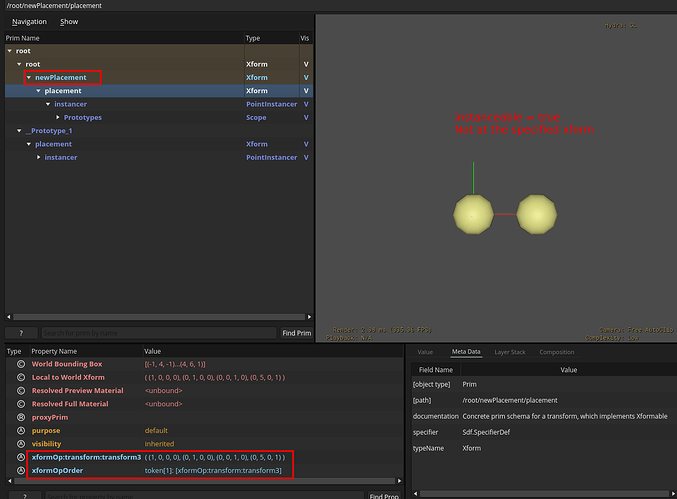Screen dimensions: 677x499
Task: Click the Find Prop button
Action: click(x=384, y=496)
